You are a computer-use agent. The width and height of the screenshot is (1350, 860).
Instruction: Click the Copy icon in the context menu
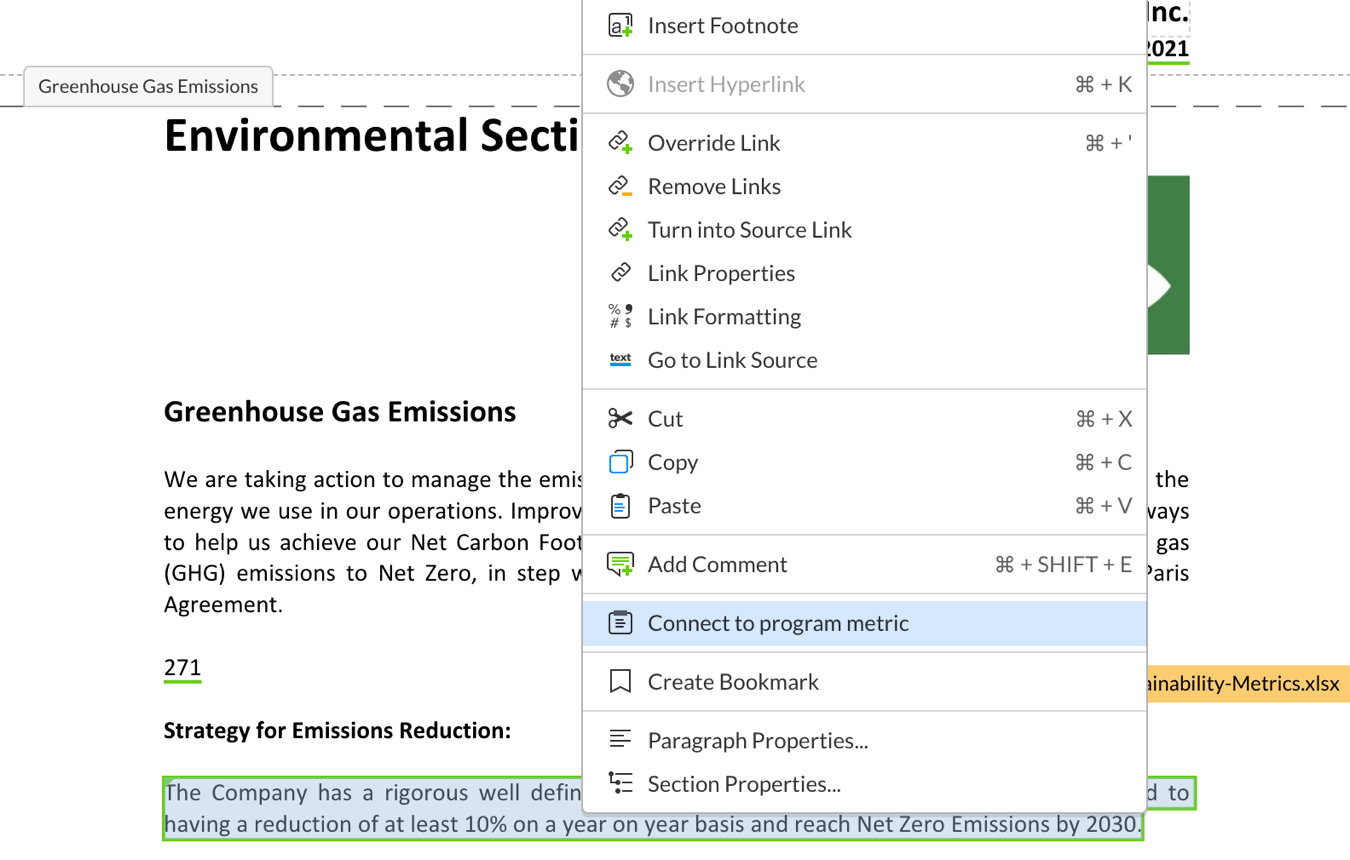tap(620, 462)
